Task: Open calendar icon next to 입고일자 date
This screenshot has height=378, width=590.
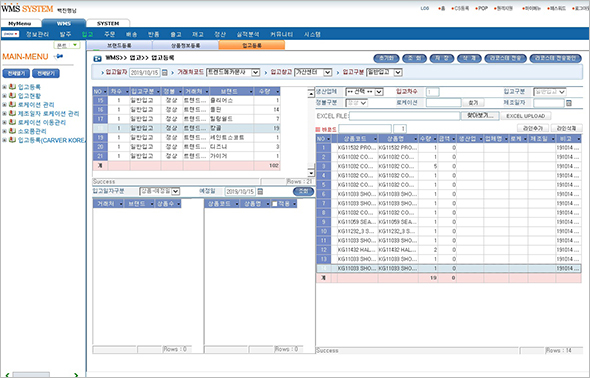Action: coord(165,73)
